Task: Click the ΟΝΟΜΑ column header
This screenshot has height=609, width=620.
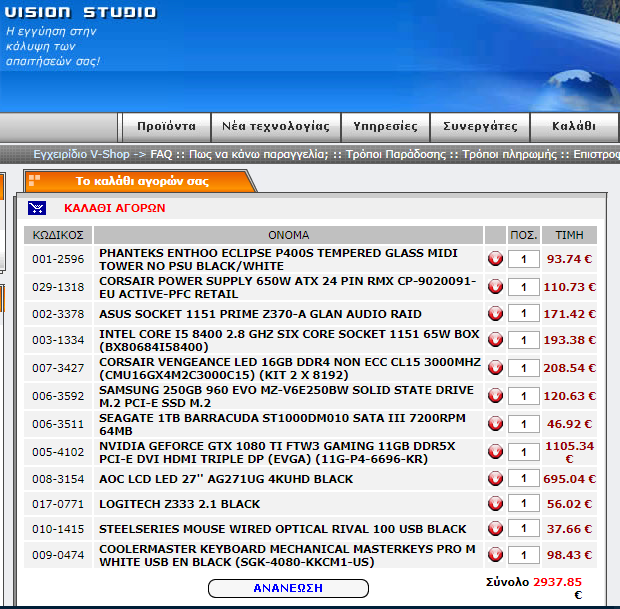Action: pos(289,235)
